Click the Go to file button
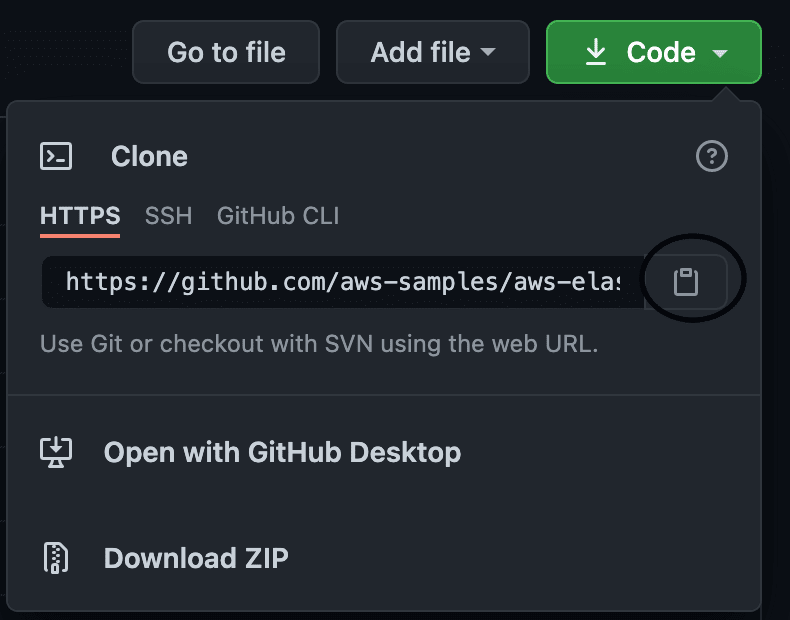The height and width of the screenshot is (620, 790). click(226, 52)
